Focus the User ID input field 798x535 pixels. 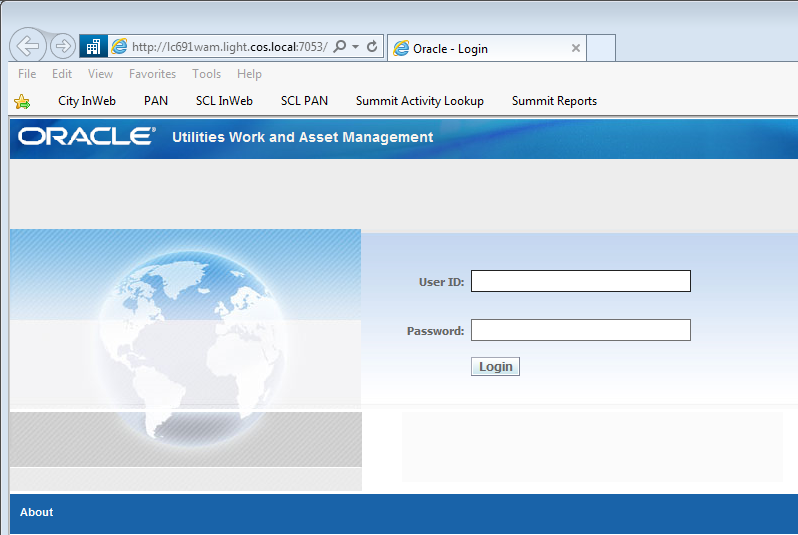[580, 281]
